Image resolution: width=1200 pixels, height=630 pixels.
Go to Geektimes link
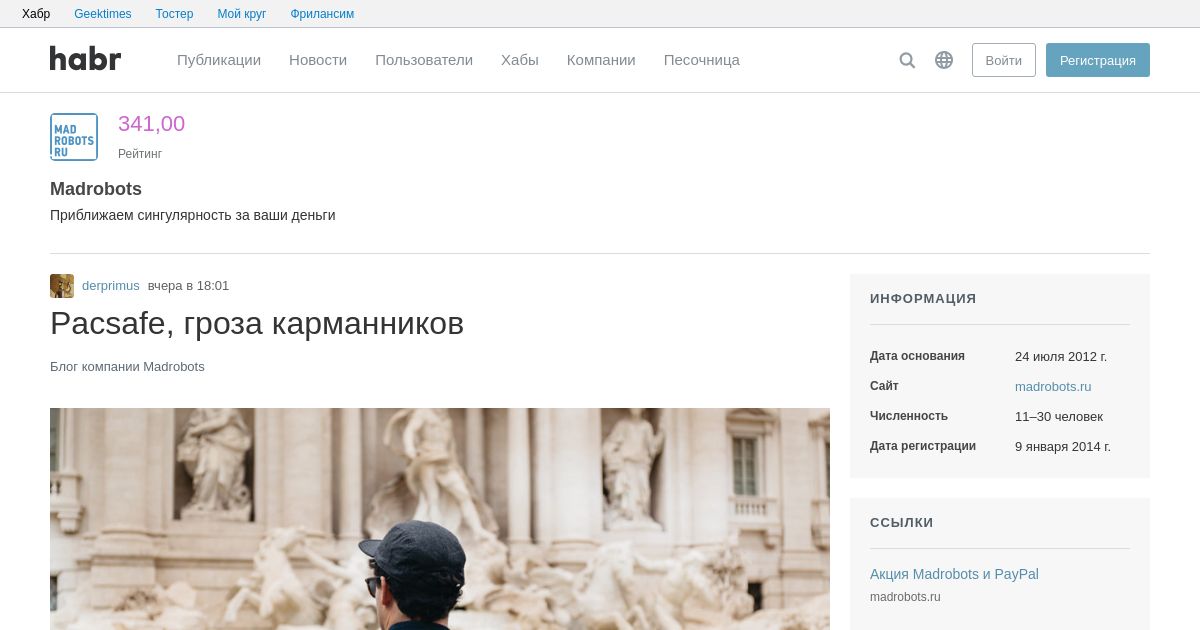[x=103, y=14]
